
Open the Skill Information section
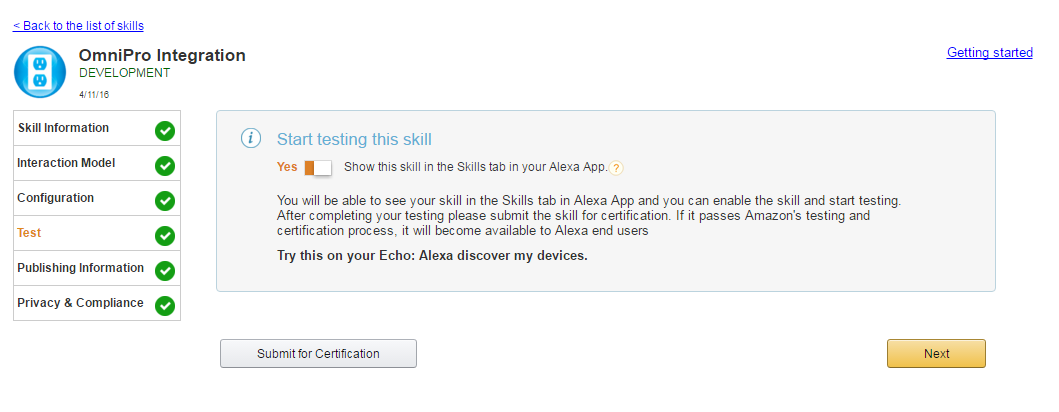pyautogui.click(x=63, y=128)
